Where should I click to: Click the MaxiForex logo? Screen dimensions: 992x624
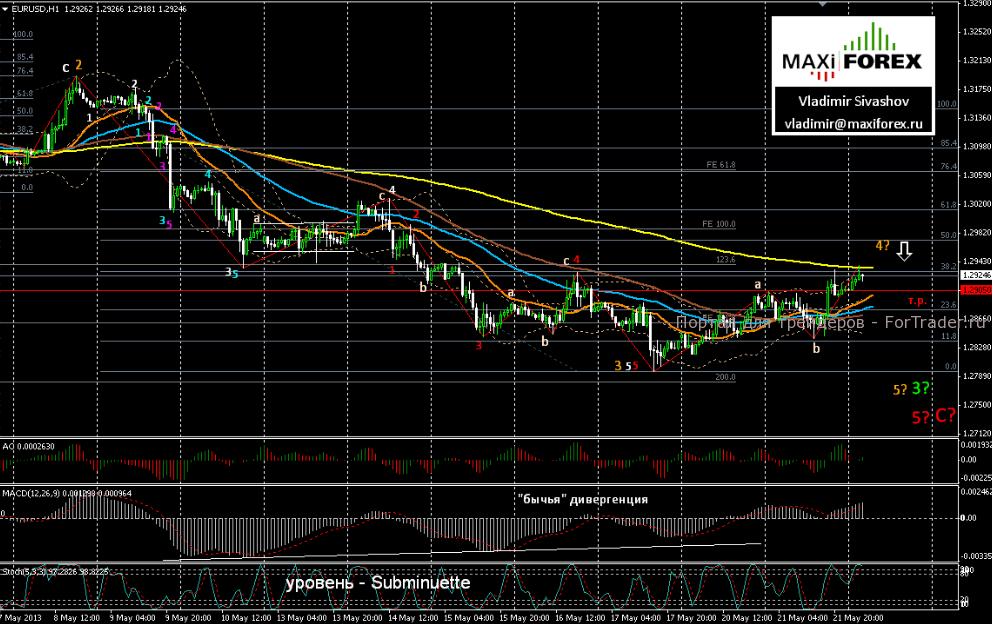850,62
